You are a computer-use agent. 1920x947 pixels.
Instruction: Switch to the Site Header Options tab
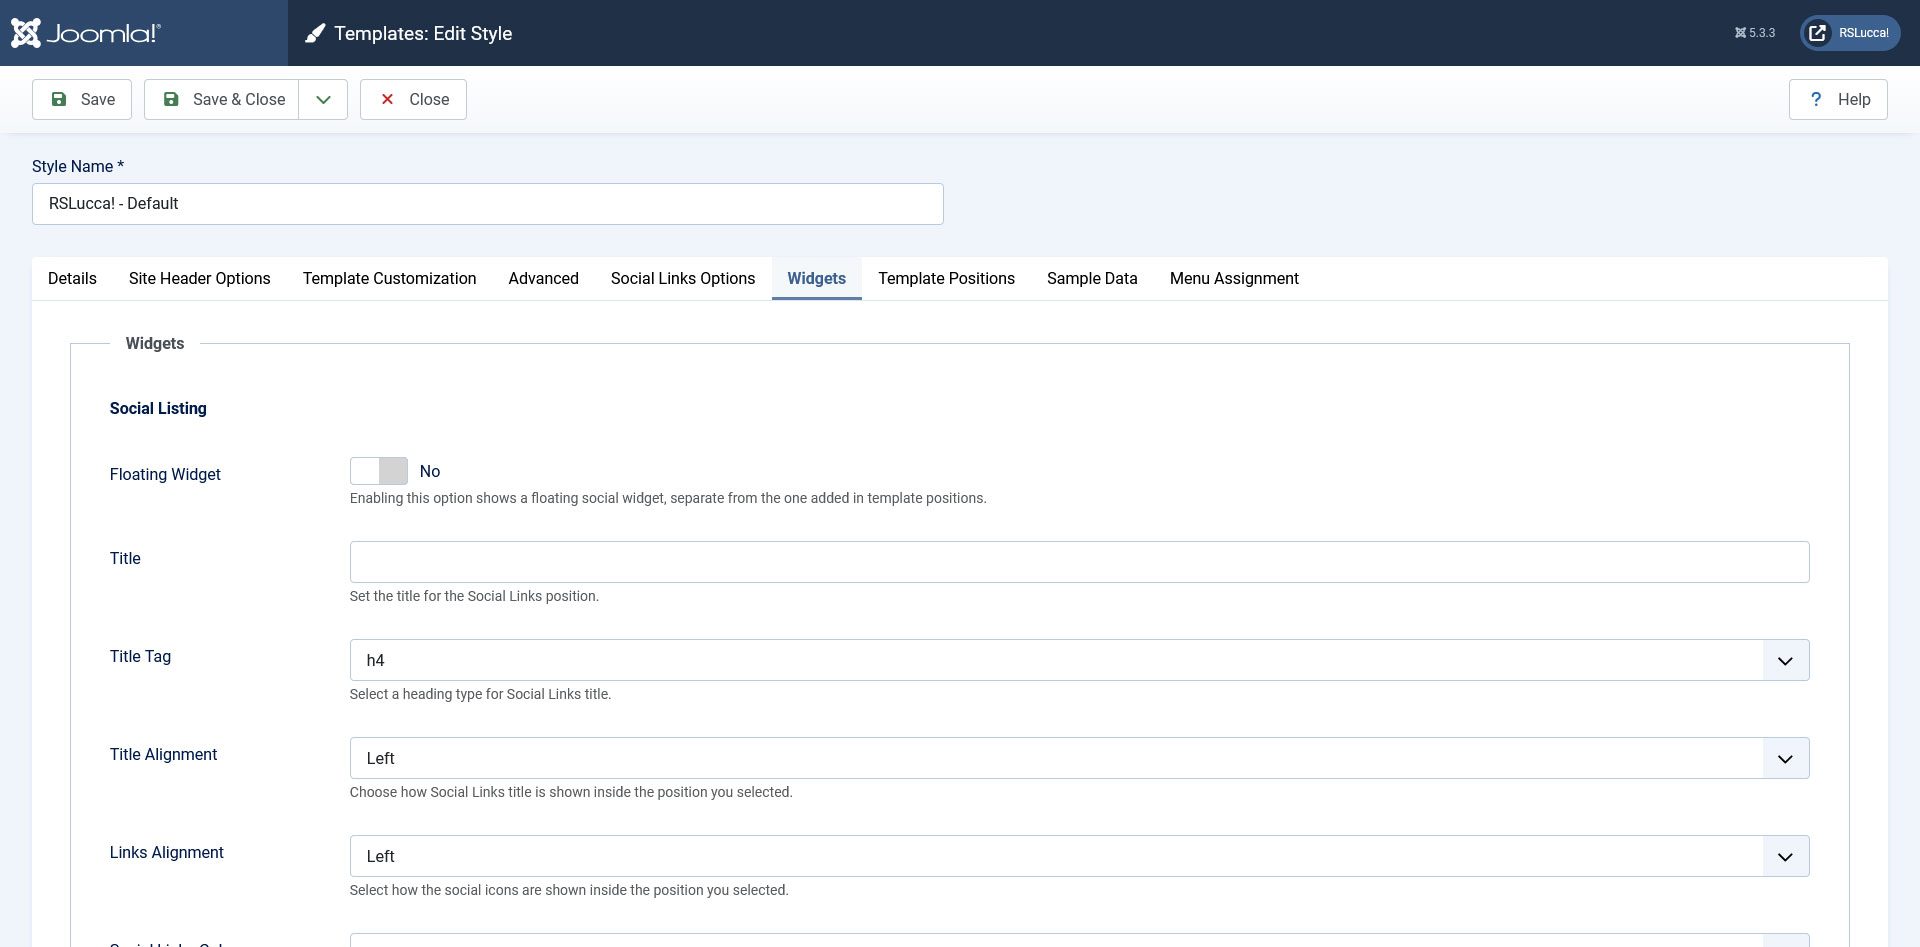coord(199,278)
